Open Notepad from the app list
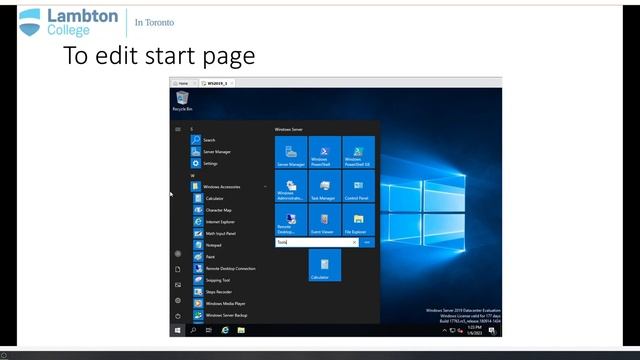Viewport: 640px width, 360px height. point(208,245)
